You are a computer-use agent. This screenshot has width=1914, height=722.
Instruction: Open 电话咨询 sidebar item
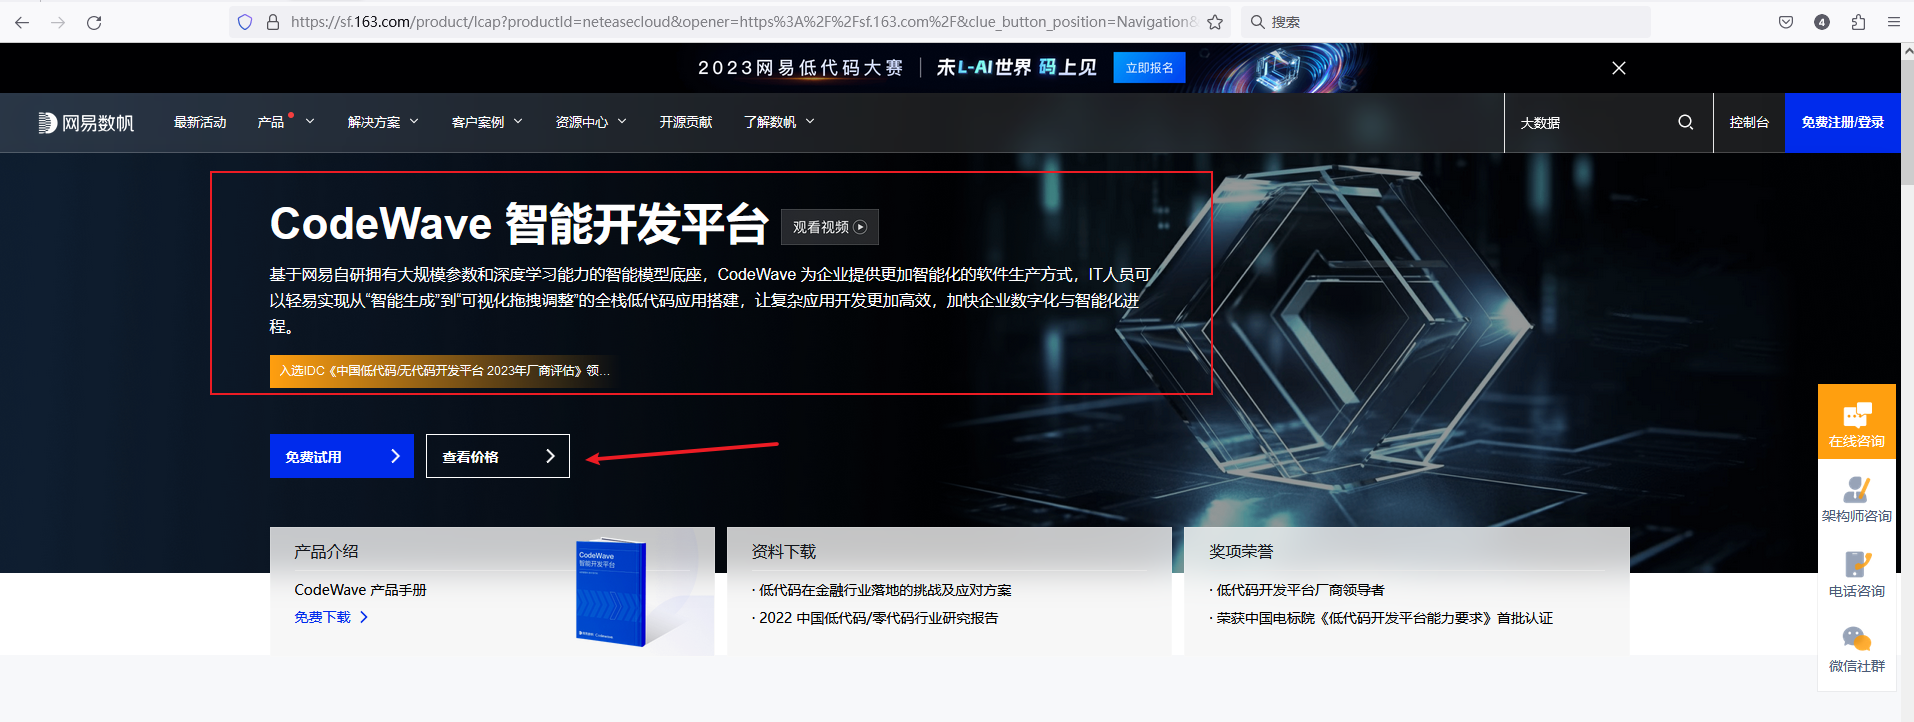1857,573
